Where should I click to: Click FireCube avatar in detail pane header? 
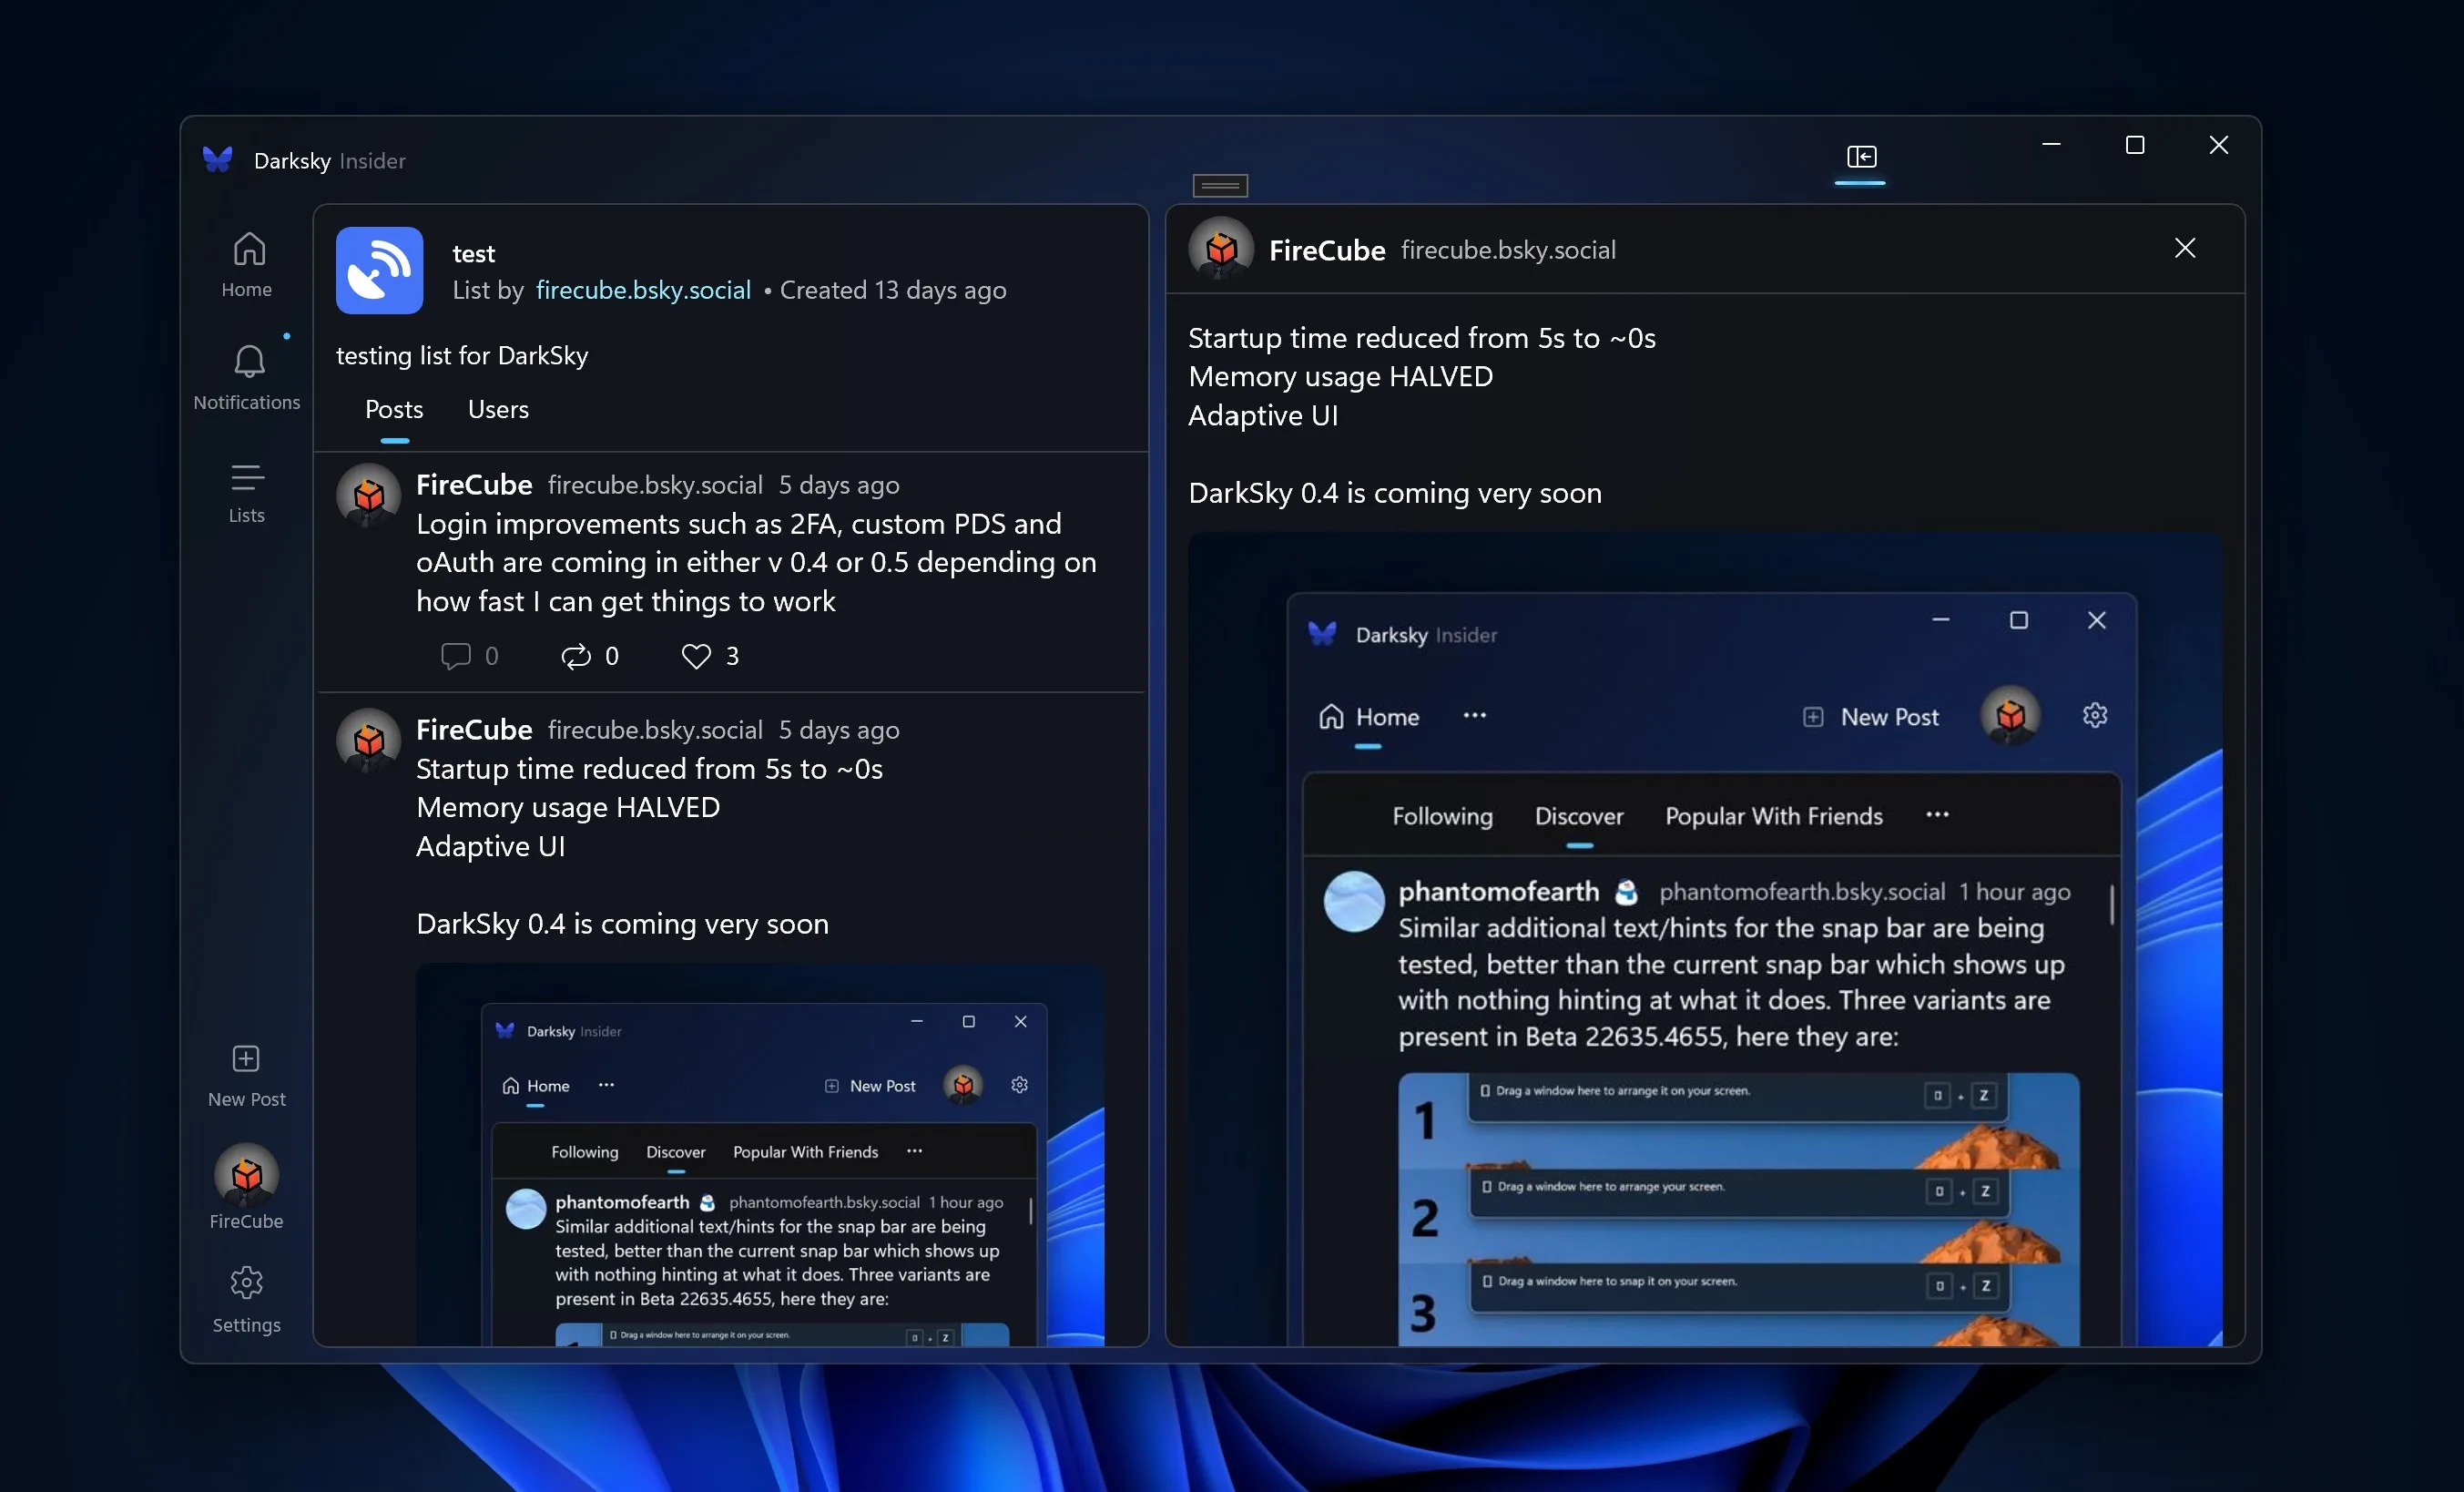coord(1220,249)
